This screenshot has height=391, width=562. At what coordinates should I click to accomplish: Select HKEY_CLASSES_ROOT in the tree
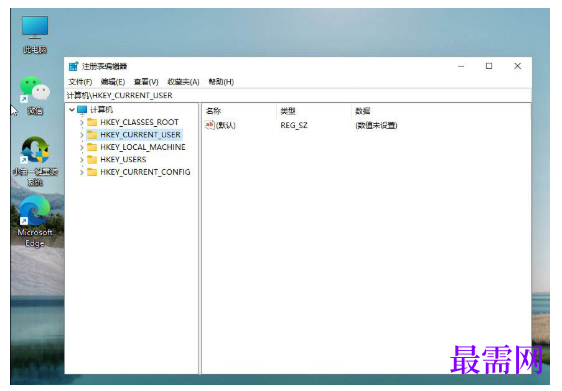(139, 122)
